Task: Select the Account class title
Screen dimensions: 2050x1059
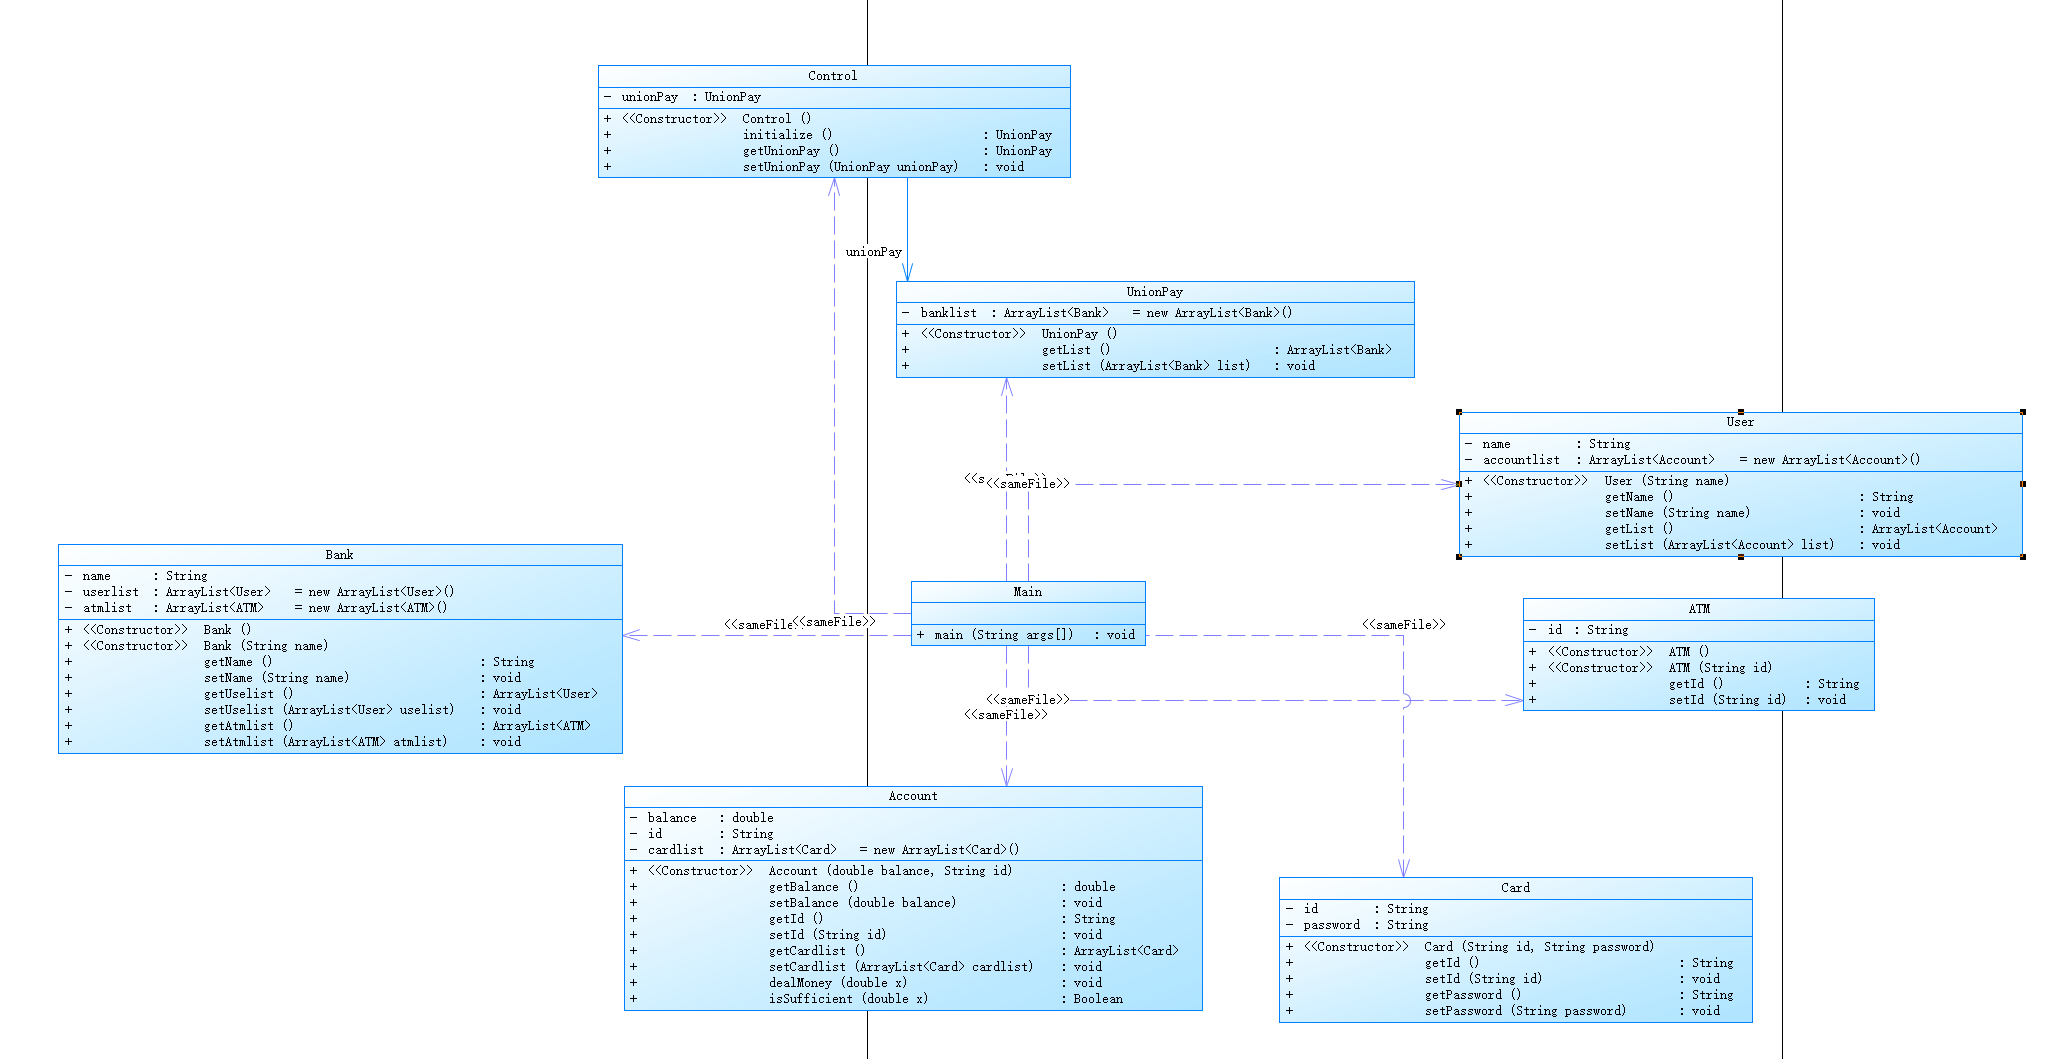Action: pos(913,796)
